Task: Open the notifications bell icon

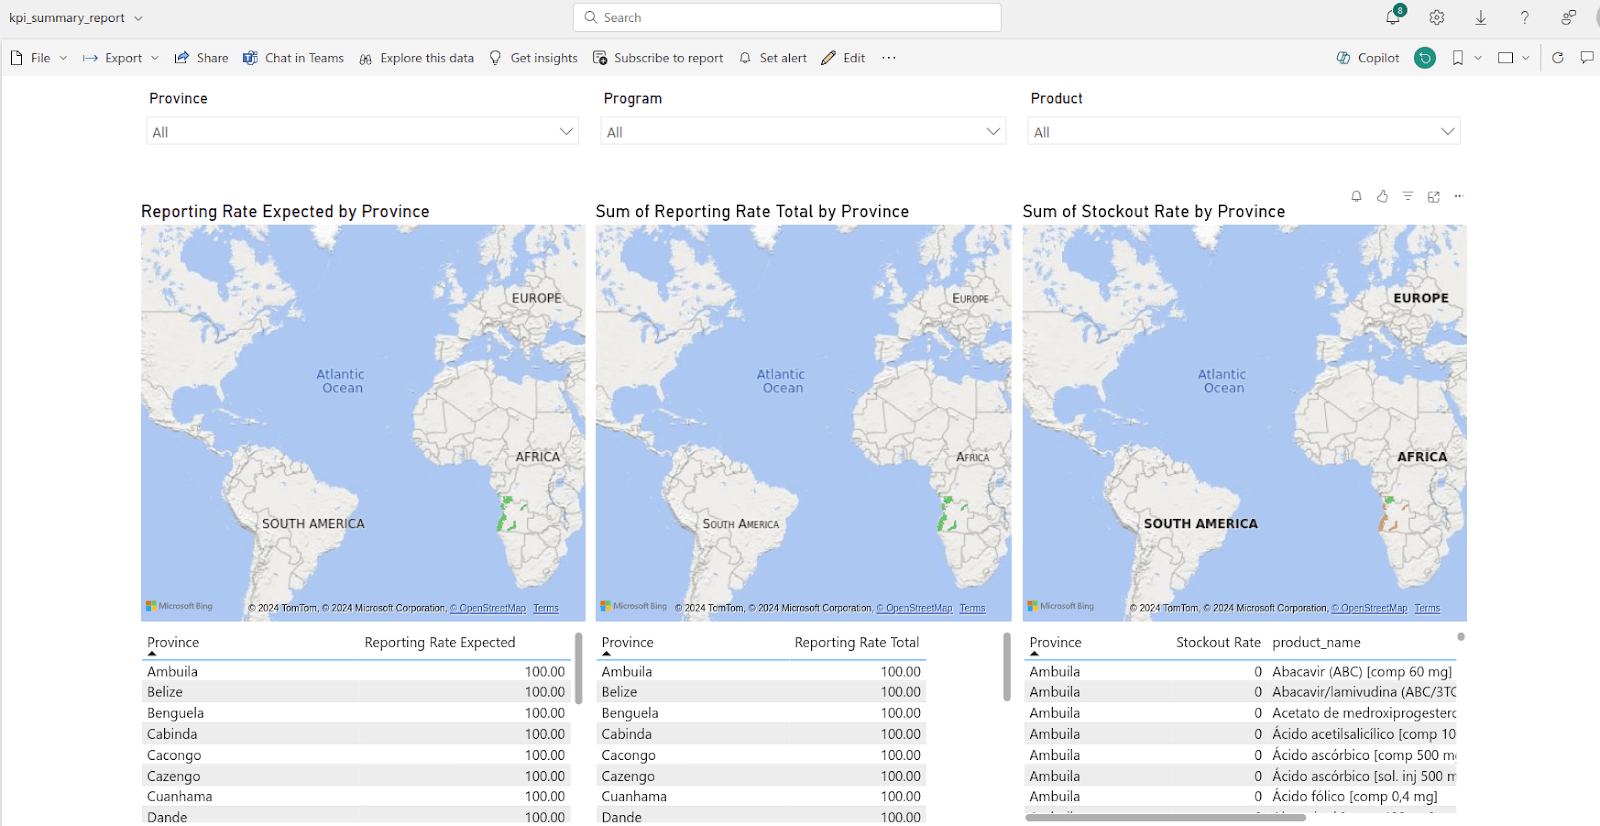Action: point(1393,17)
